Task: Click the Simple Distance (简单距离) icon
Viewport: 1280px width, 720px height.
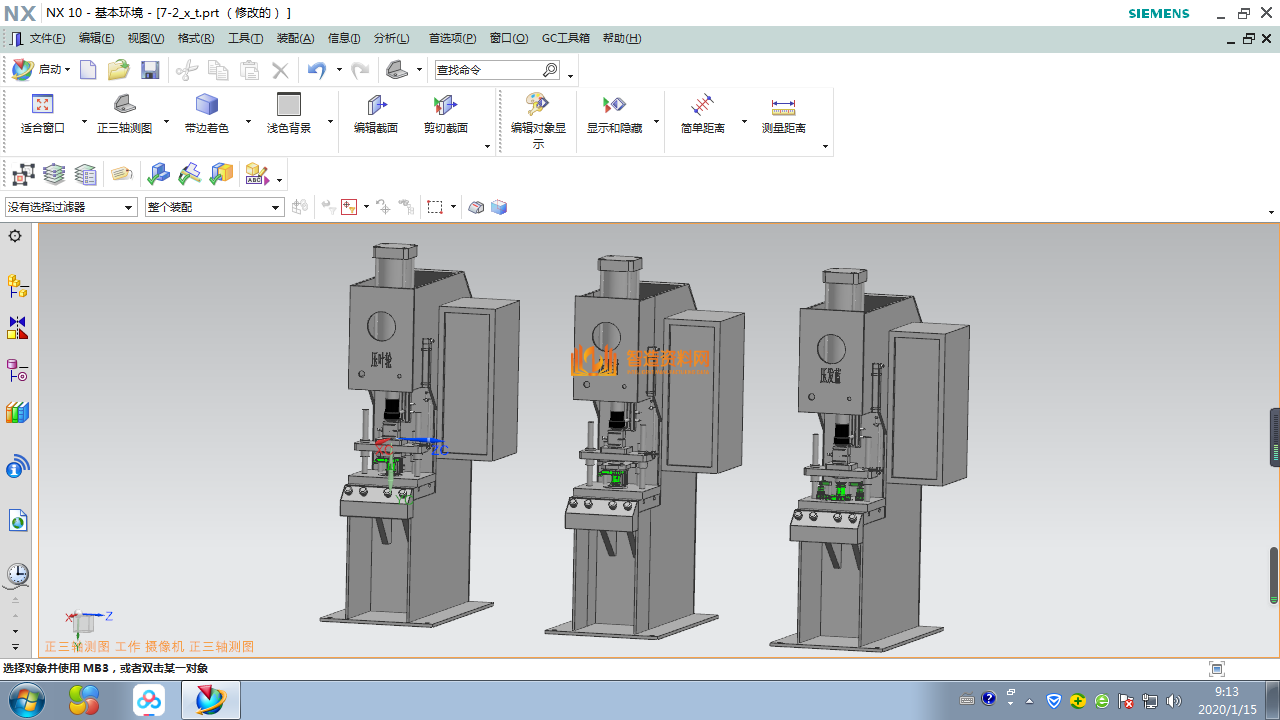Action: (x=702, y=105)
